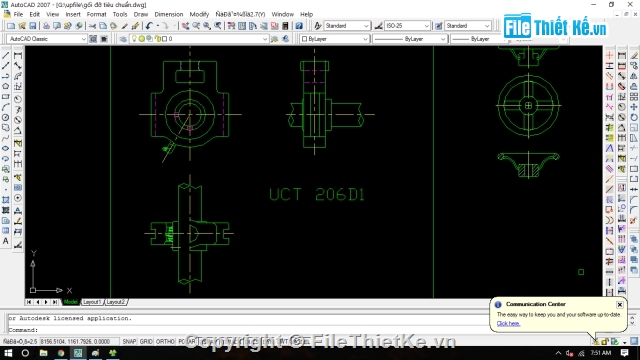Open the Dimension menu
Image resolution: width=640 pixels, height=360 pixels.
pos(169,14)
